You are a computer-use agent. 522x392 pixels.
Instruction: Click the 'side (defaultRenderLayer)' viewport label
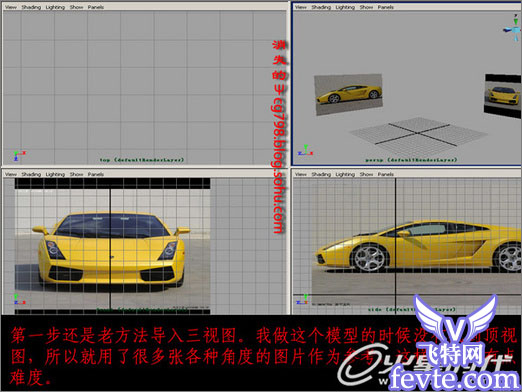(412, 309)
